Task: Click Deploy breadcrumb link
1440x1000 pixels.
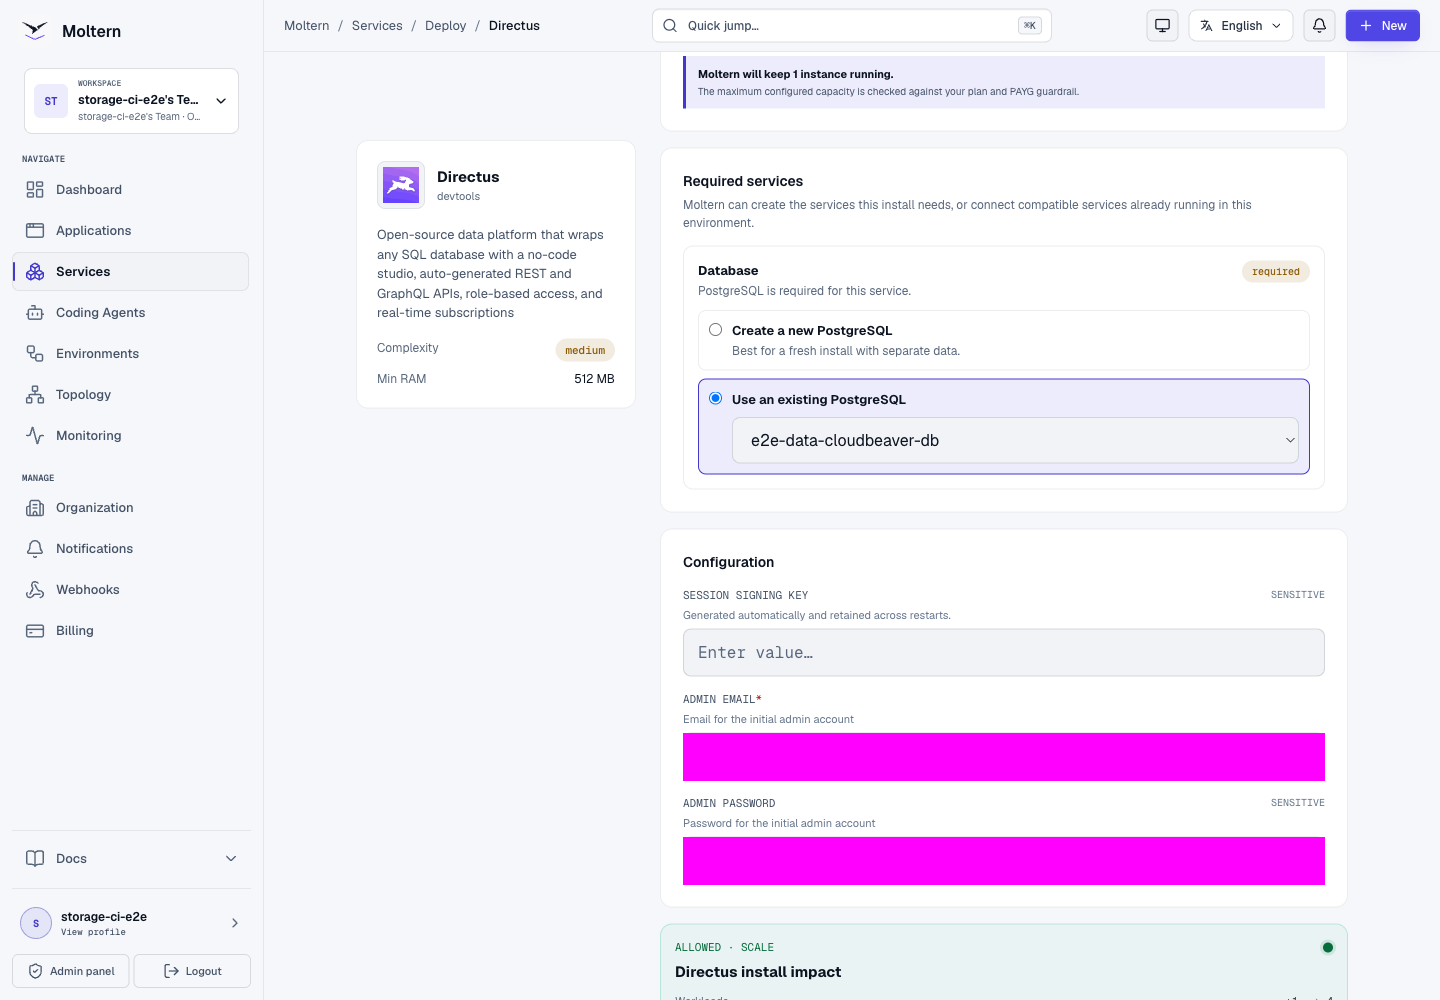Action: click(x=446, y=26)
